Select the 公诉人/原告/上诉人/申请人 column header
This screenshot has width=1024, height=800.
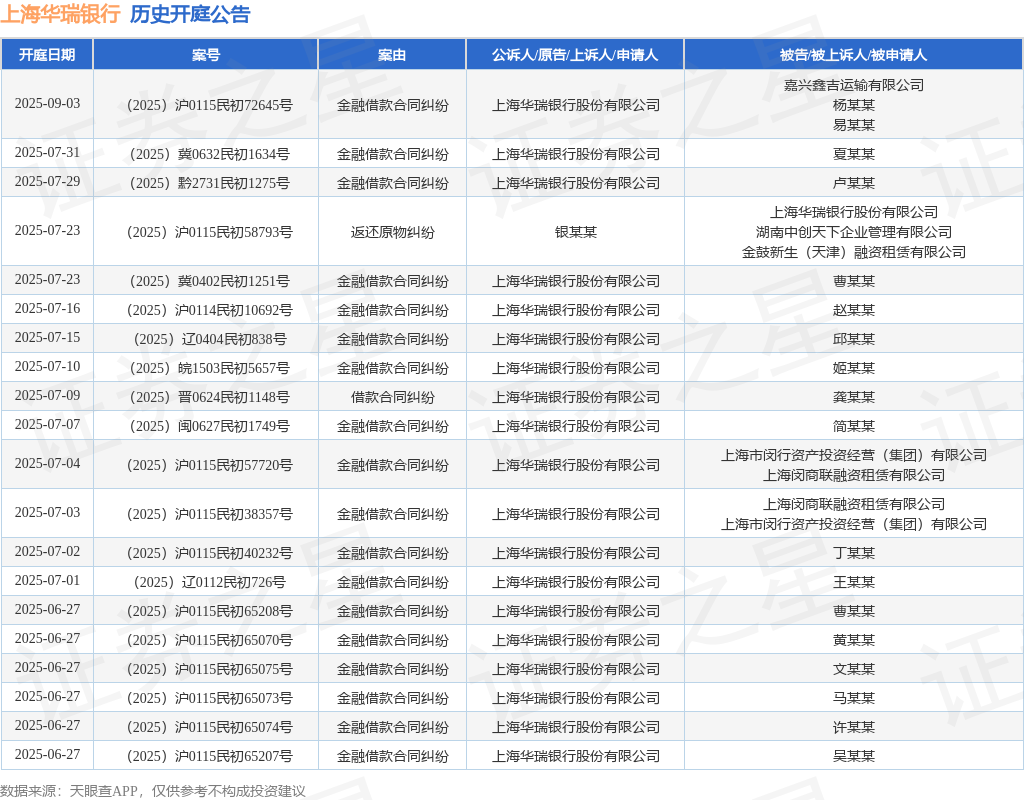(575, 55)
